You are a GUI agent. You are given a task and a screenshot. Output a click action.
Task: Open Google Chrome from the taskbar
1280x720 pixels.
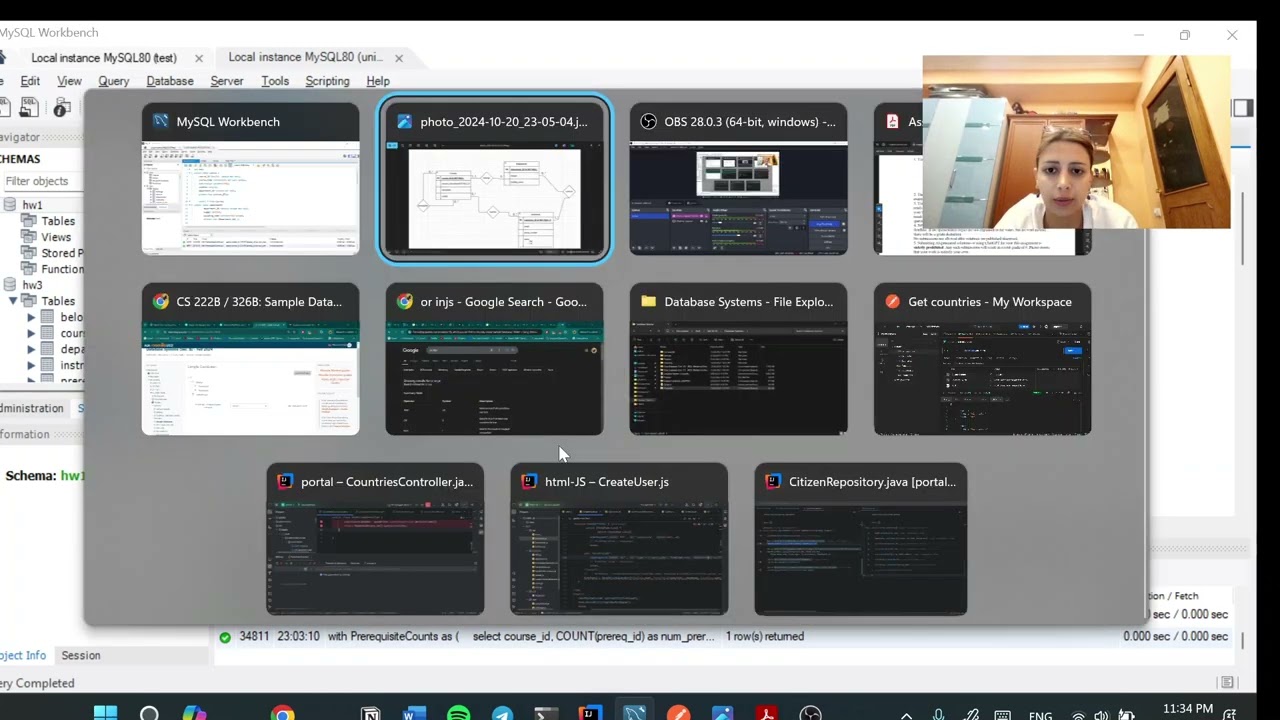(x=283, y=714)
